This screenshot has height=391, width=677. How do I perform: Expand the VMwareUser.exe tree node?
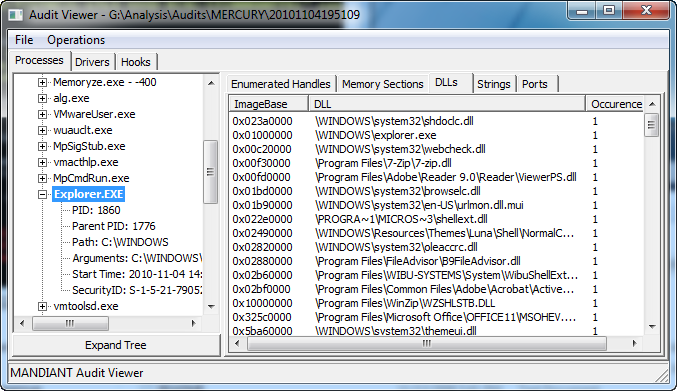[x=42, y=114]
